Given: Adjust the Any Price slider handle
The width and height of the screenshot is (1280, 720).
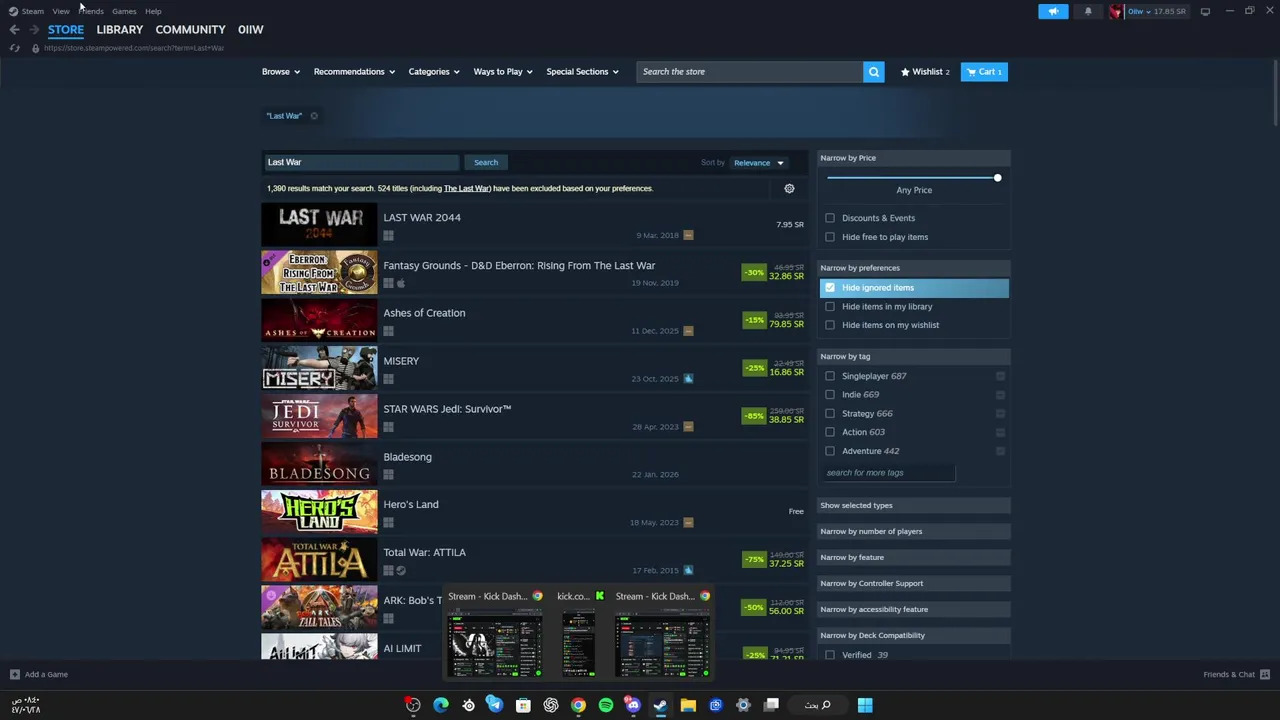Looking at the screenshot, I should coord(997,178).
